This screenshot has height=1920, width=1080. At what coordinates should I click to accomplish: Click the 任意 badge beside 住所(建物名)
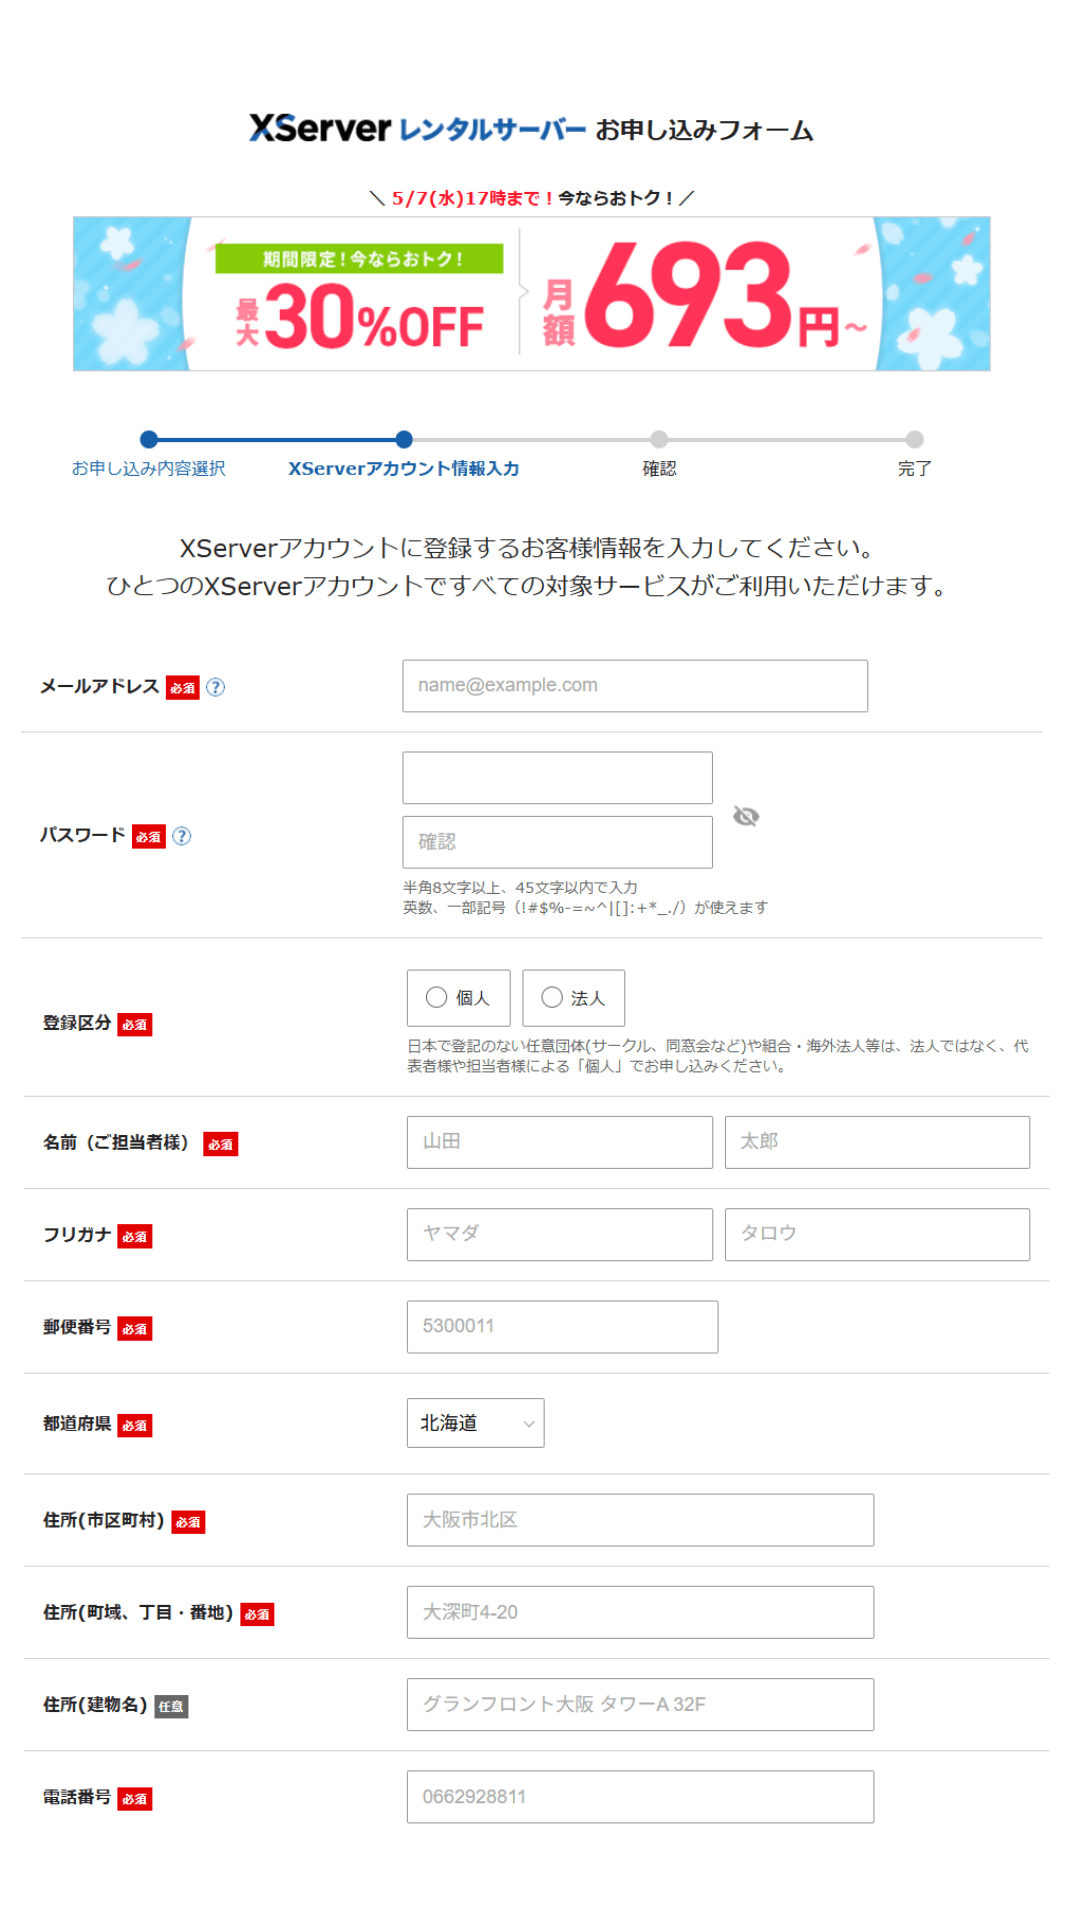pos(171,1706)
